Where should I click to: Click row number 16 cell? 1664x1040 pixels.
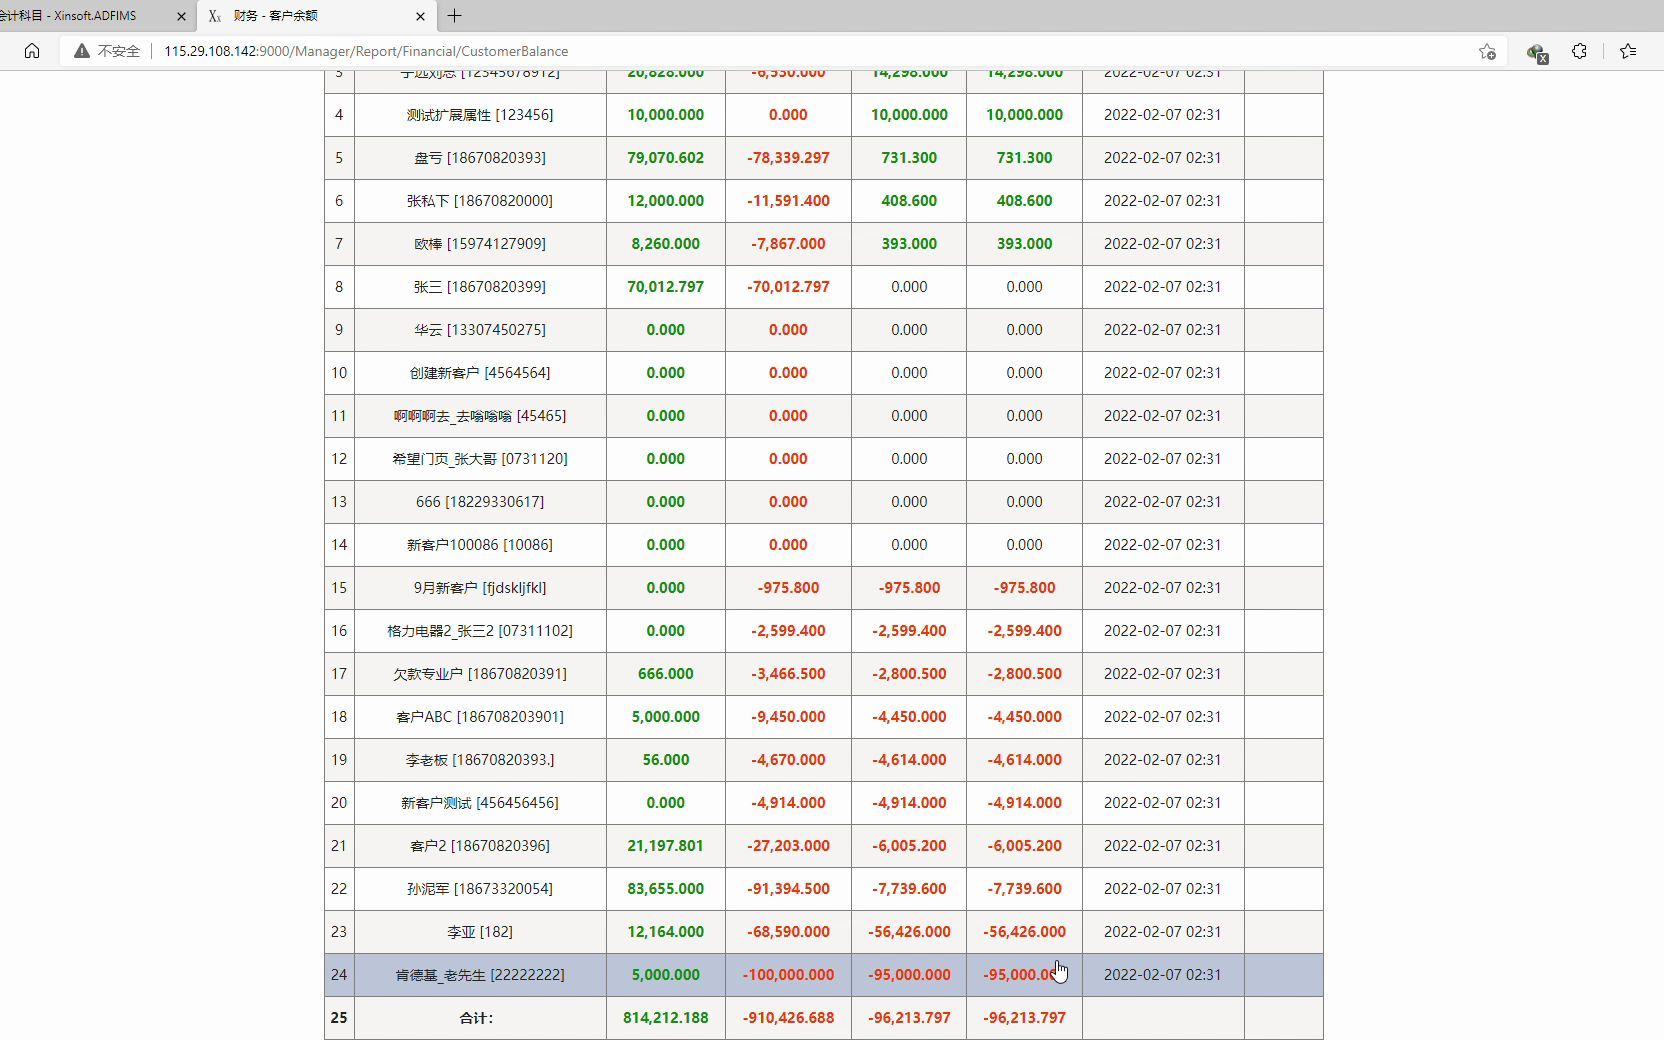pyautogui.click(x=339, y=631)
